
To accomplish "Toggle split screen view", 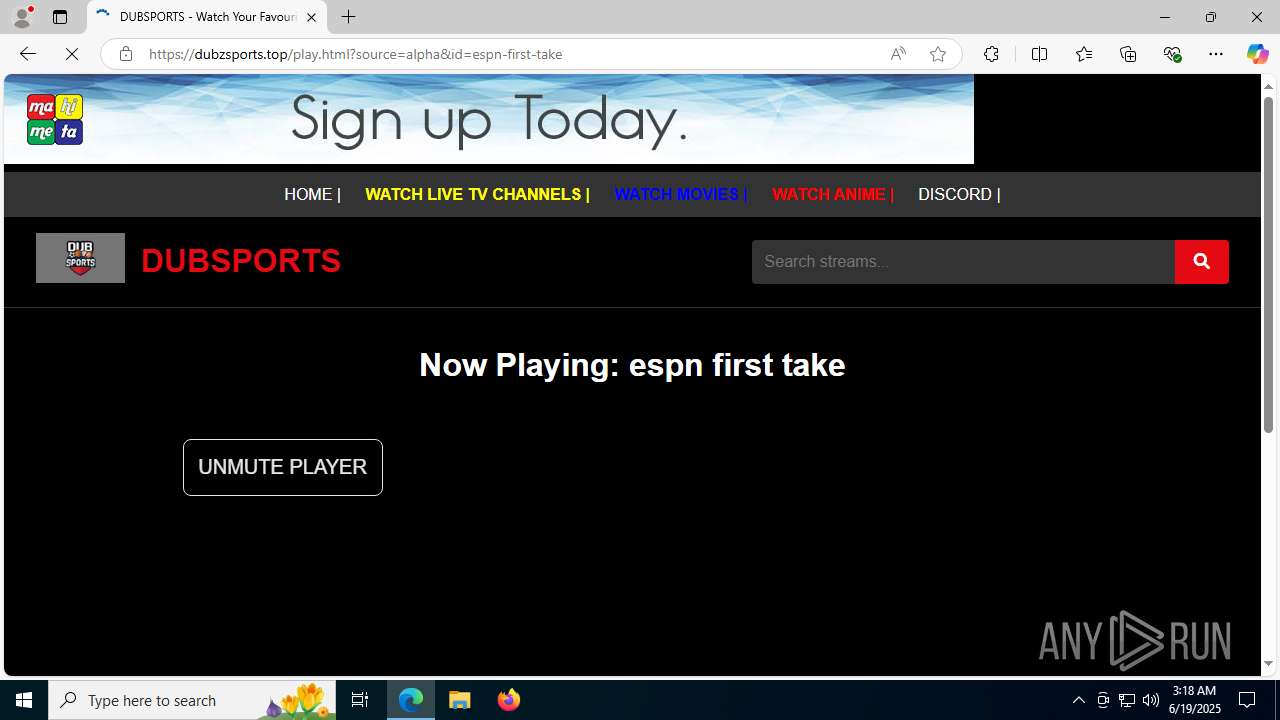I will coord(1039,54).
